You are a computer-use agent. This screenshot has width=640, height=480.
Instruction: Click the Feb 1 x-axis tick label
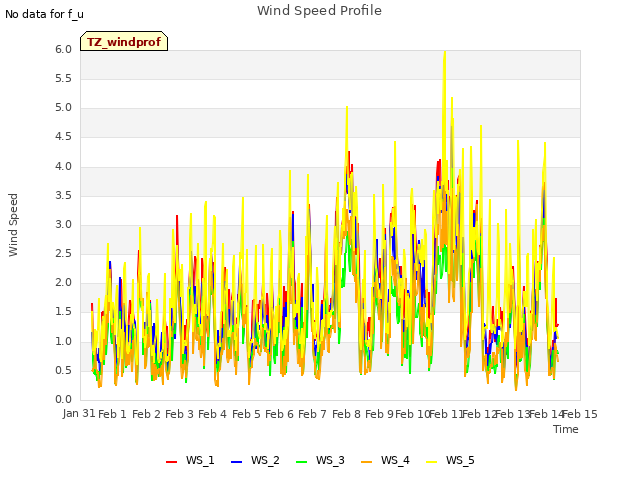point(112,414)
